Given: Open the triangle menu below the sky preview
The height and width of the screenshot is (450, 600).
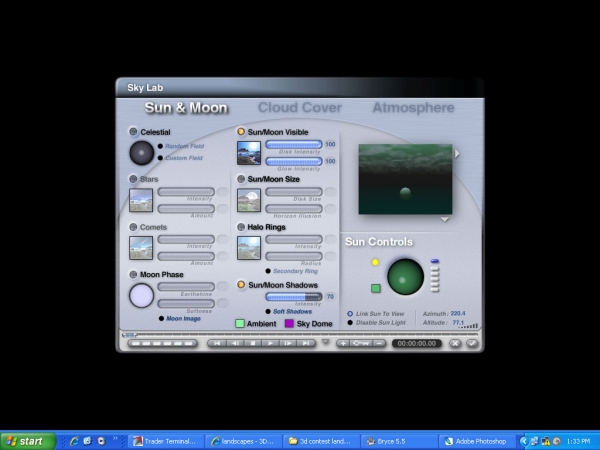Looking at the screenshot, I should click(444, 220).
